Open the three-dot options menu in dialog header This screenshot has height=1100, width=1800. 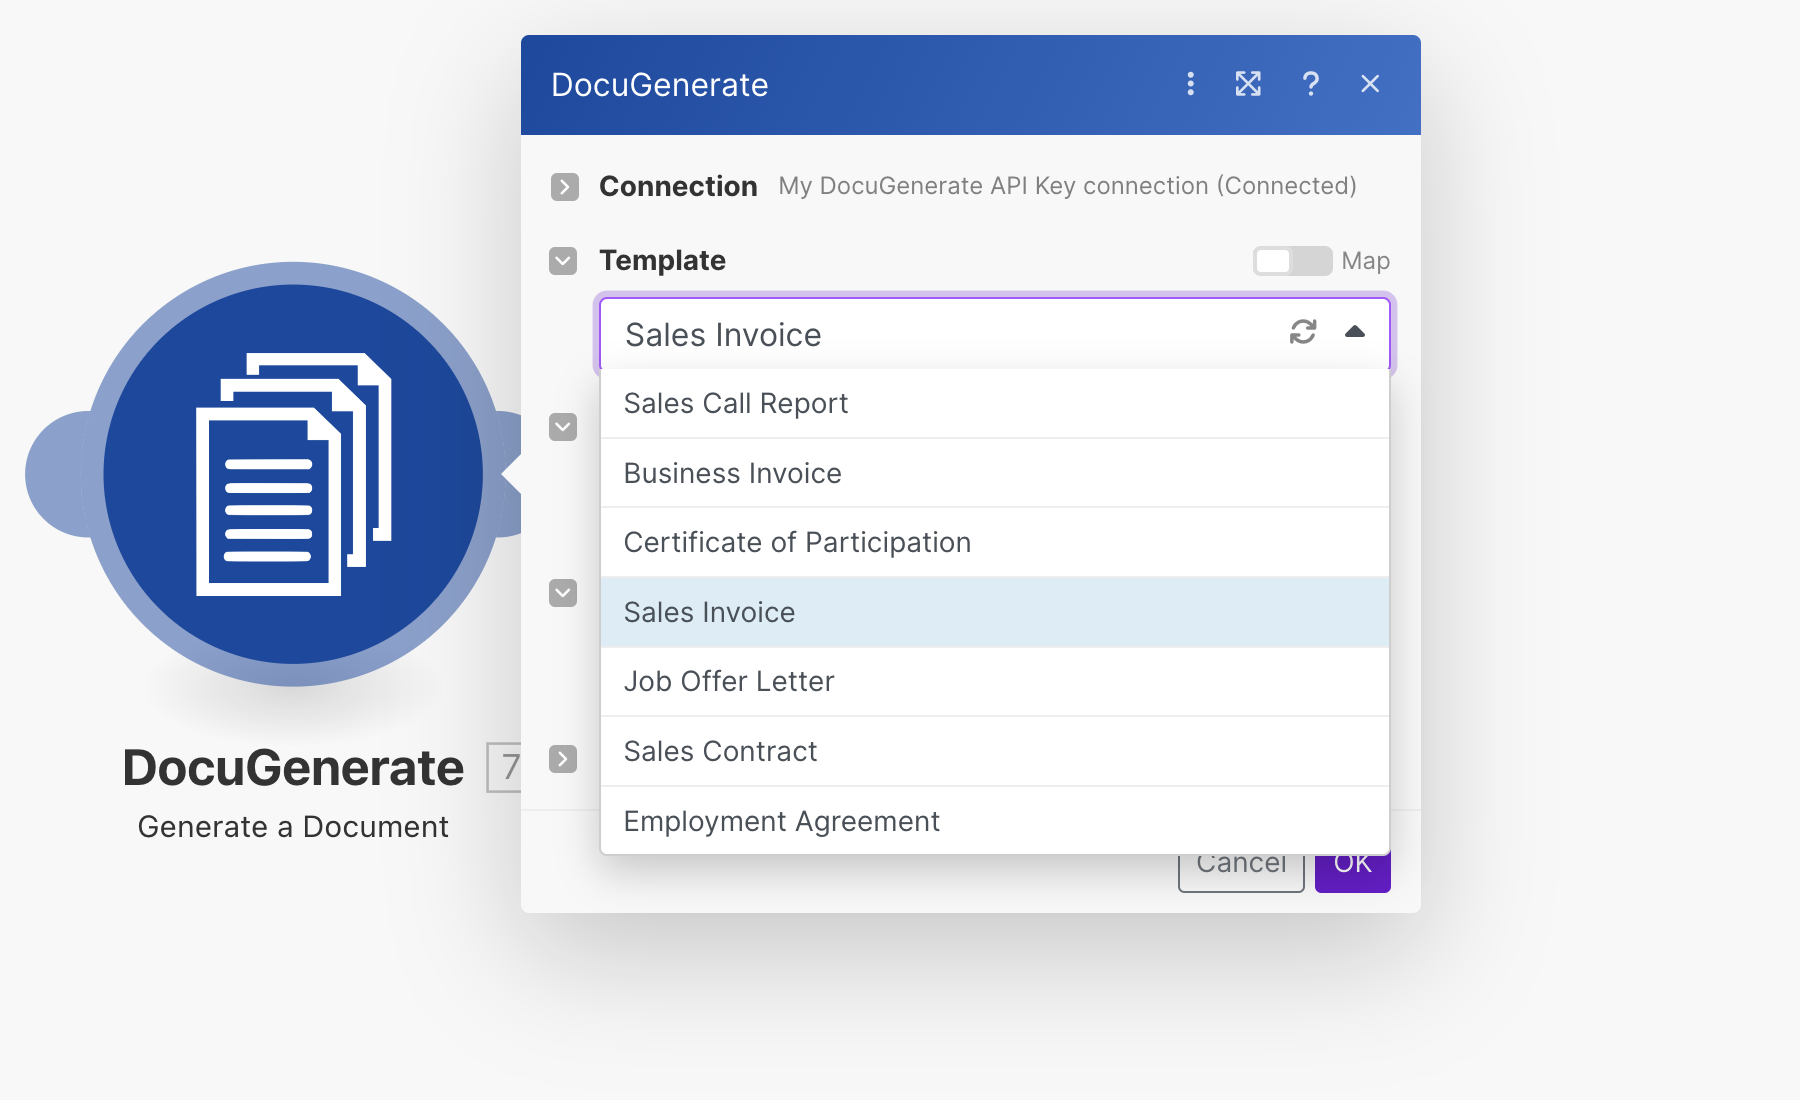point(1190,84)
